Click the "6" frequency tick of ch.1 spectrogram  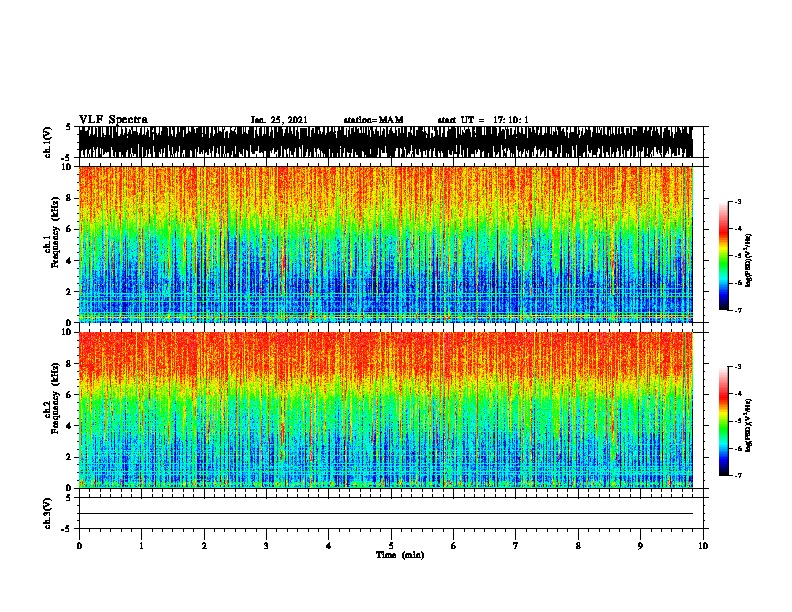click(69, 229)
